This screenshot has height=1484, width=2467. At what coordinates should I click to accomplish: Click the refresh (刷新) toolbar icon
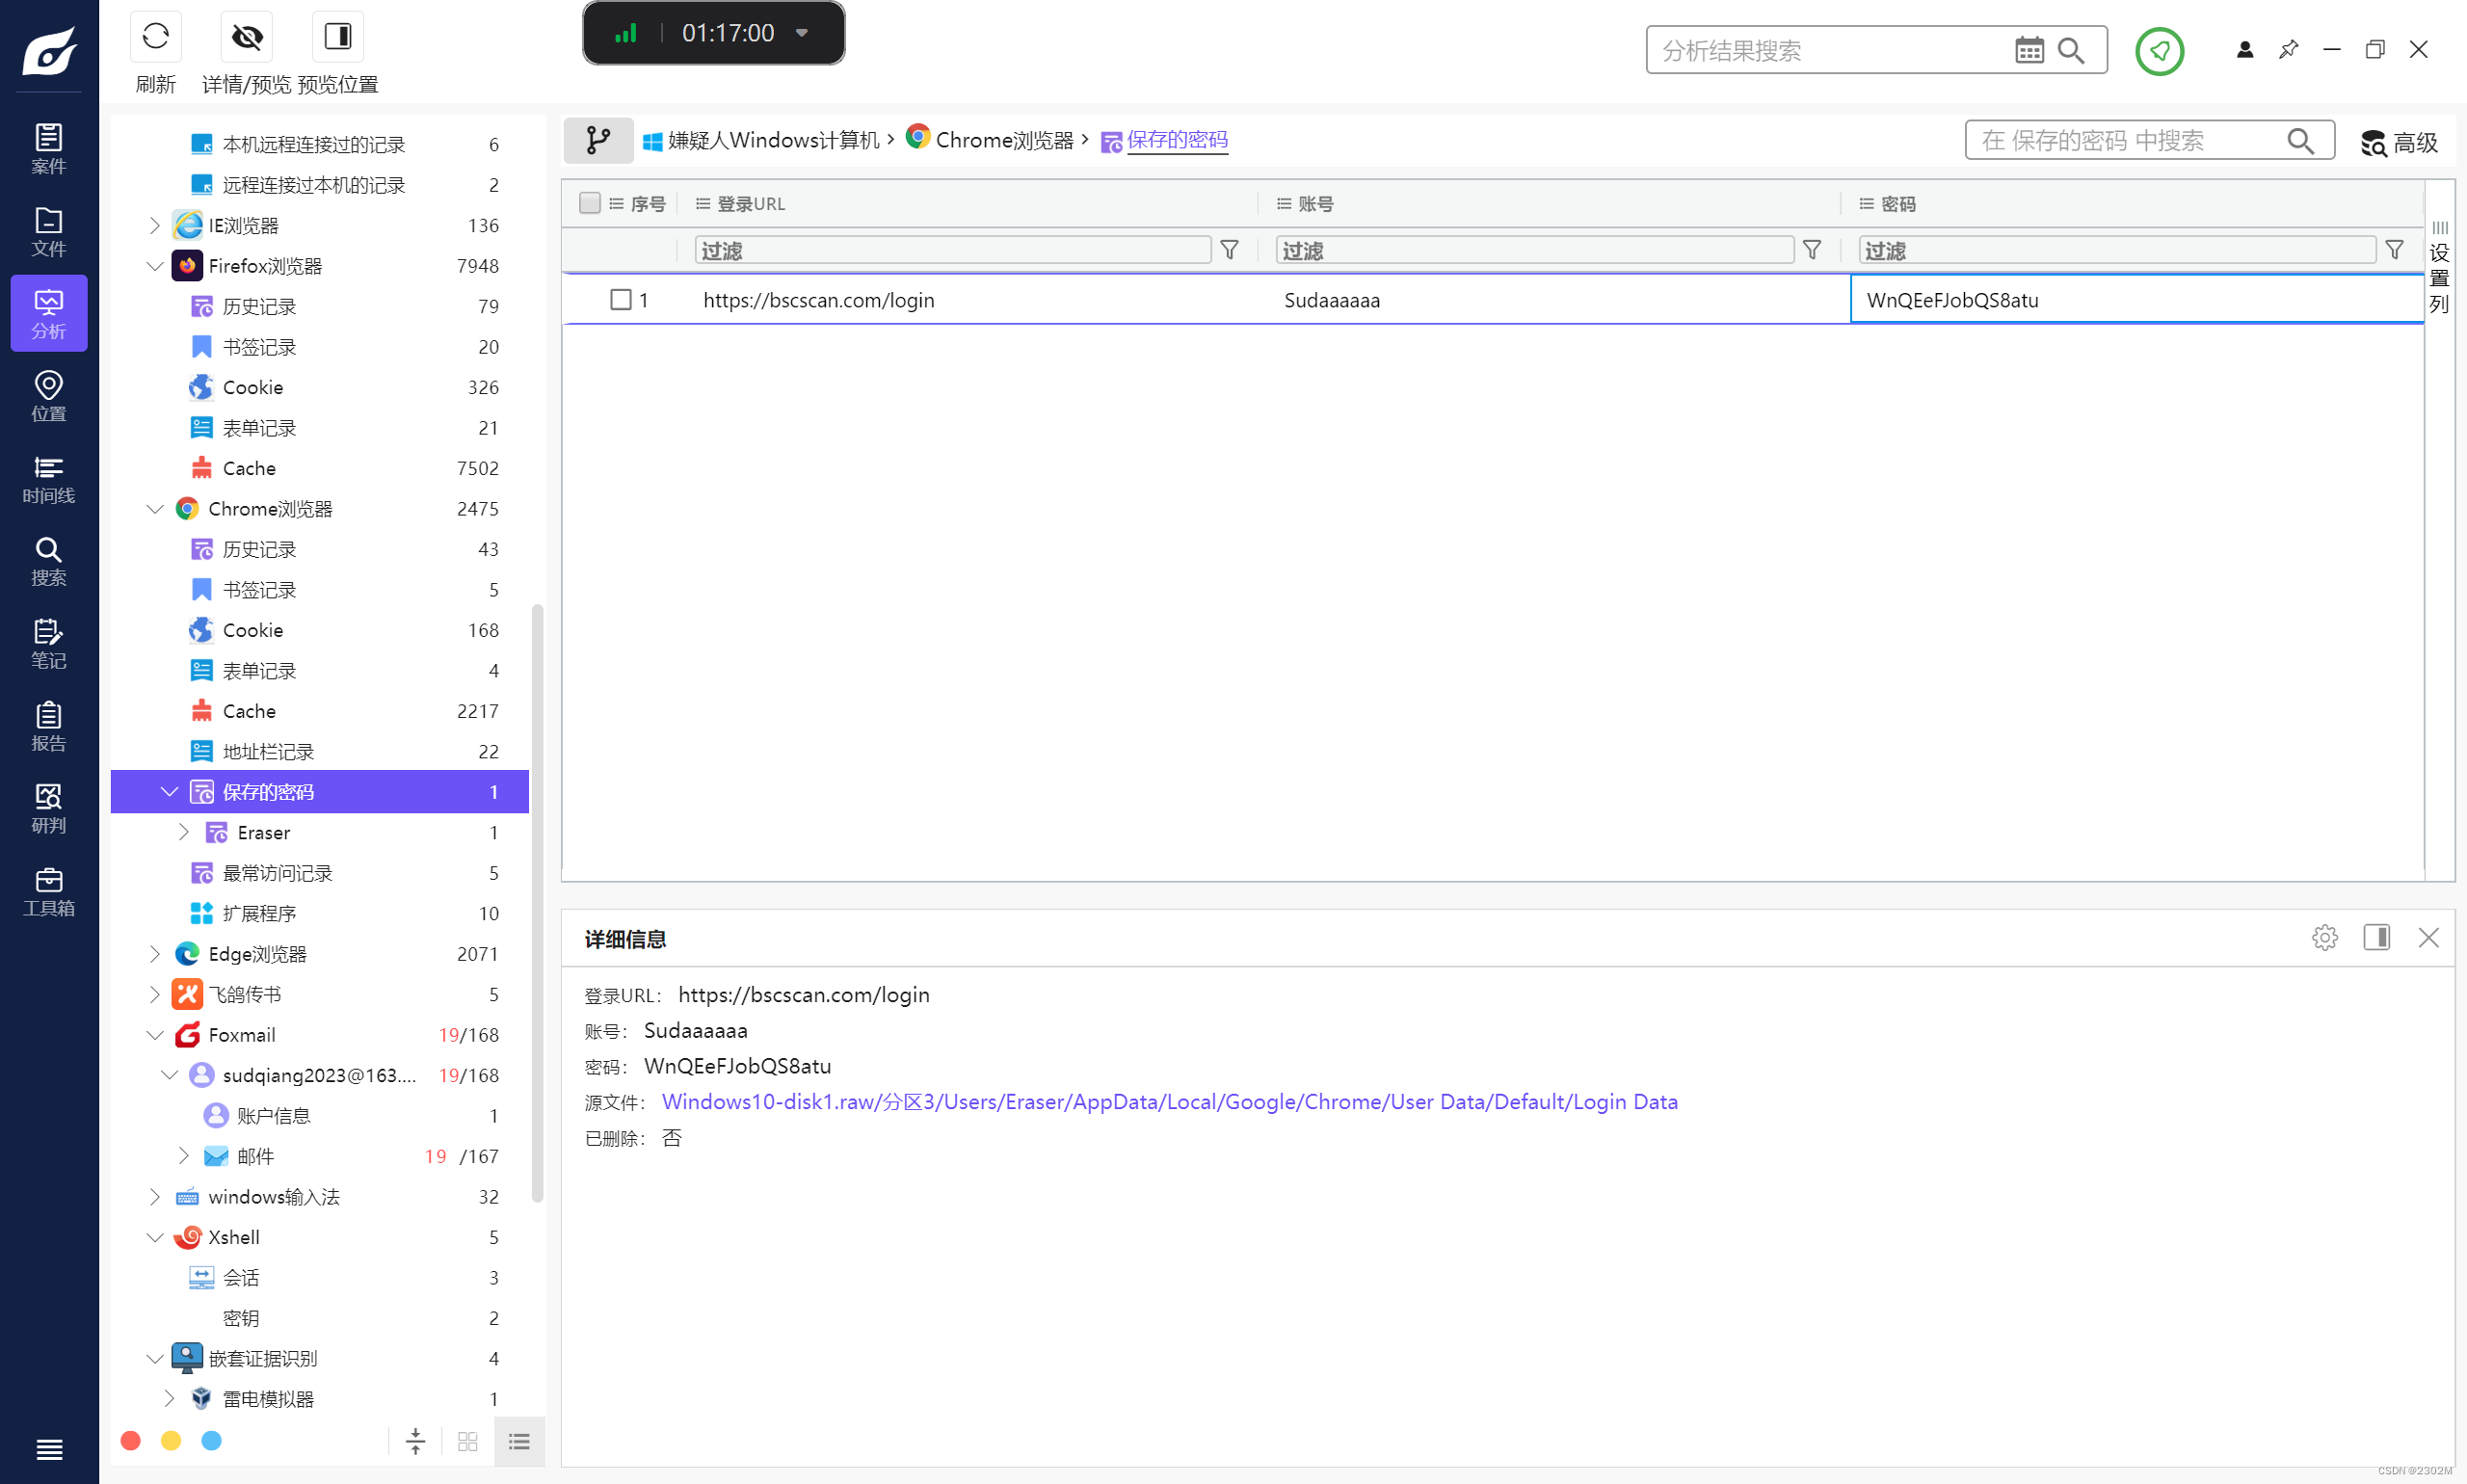[x=155, y=38]
